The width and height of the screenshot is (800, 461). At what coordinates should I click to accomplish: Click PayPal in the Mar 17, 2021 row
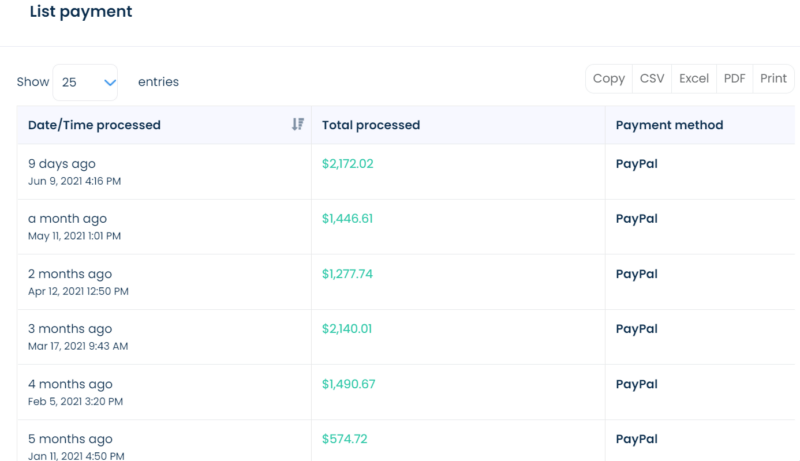pos(636,329)
